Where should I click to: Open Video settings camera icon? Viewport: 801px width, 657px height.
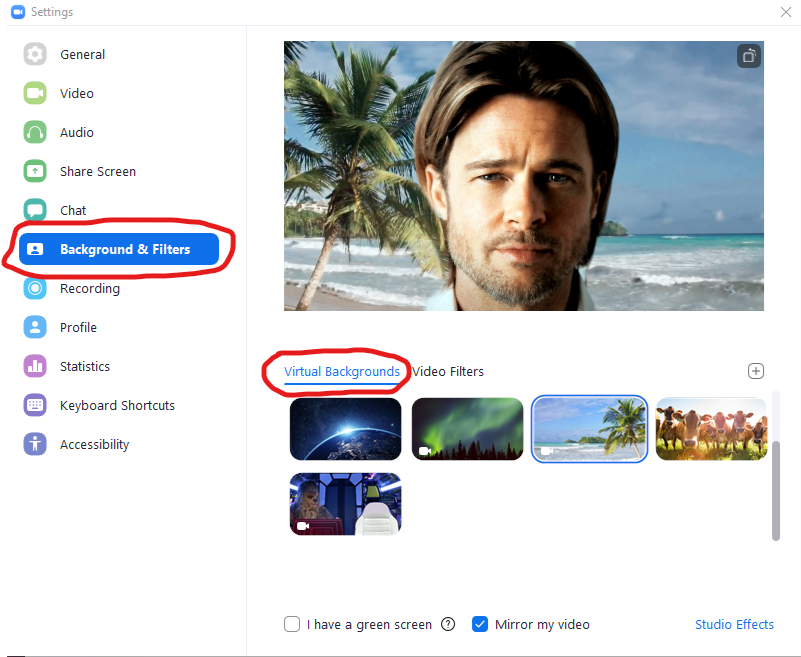35,93
